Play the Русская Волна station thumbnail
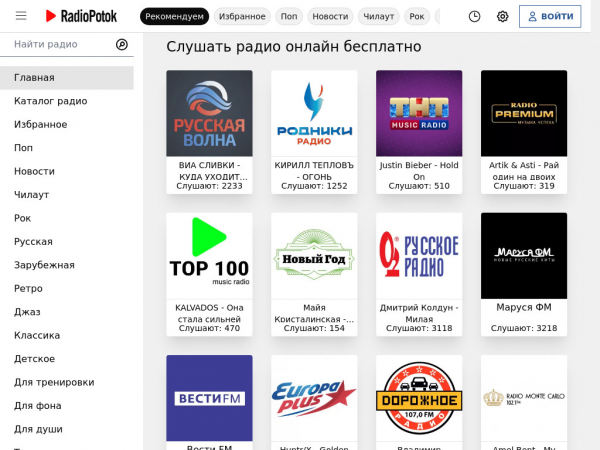Screen dimensions: 600x450 tap(209, 113)
